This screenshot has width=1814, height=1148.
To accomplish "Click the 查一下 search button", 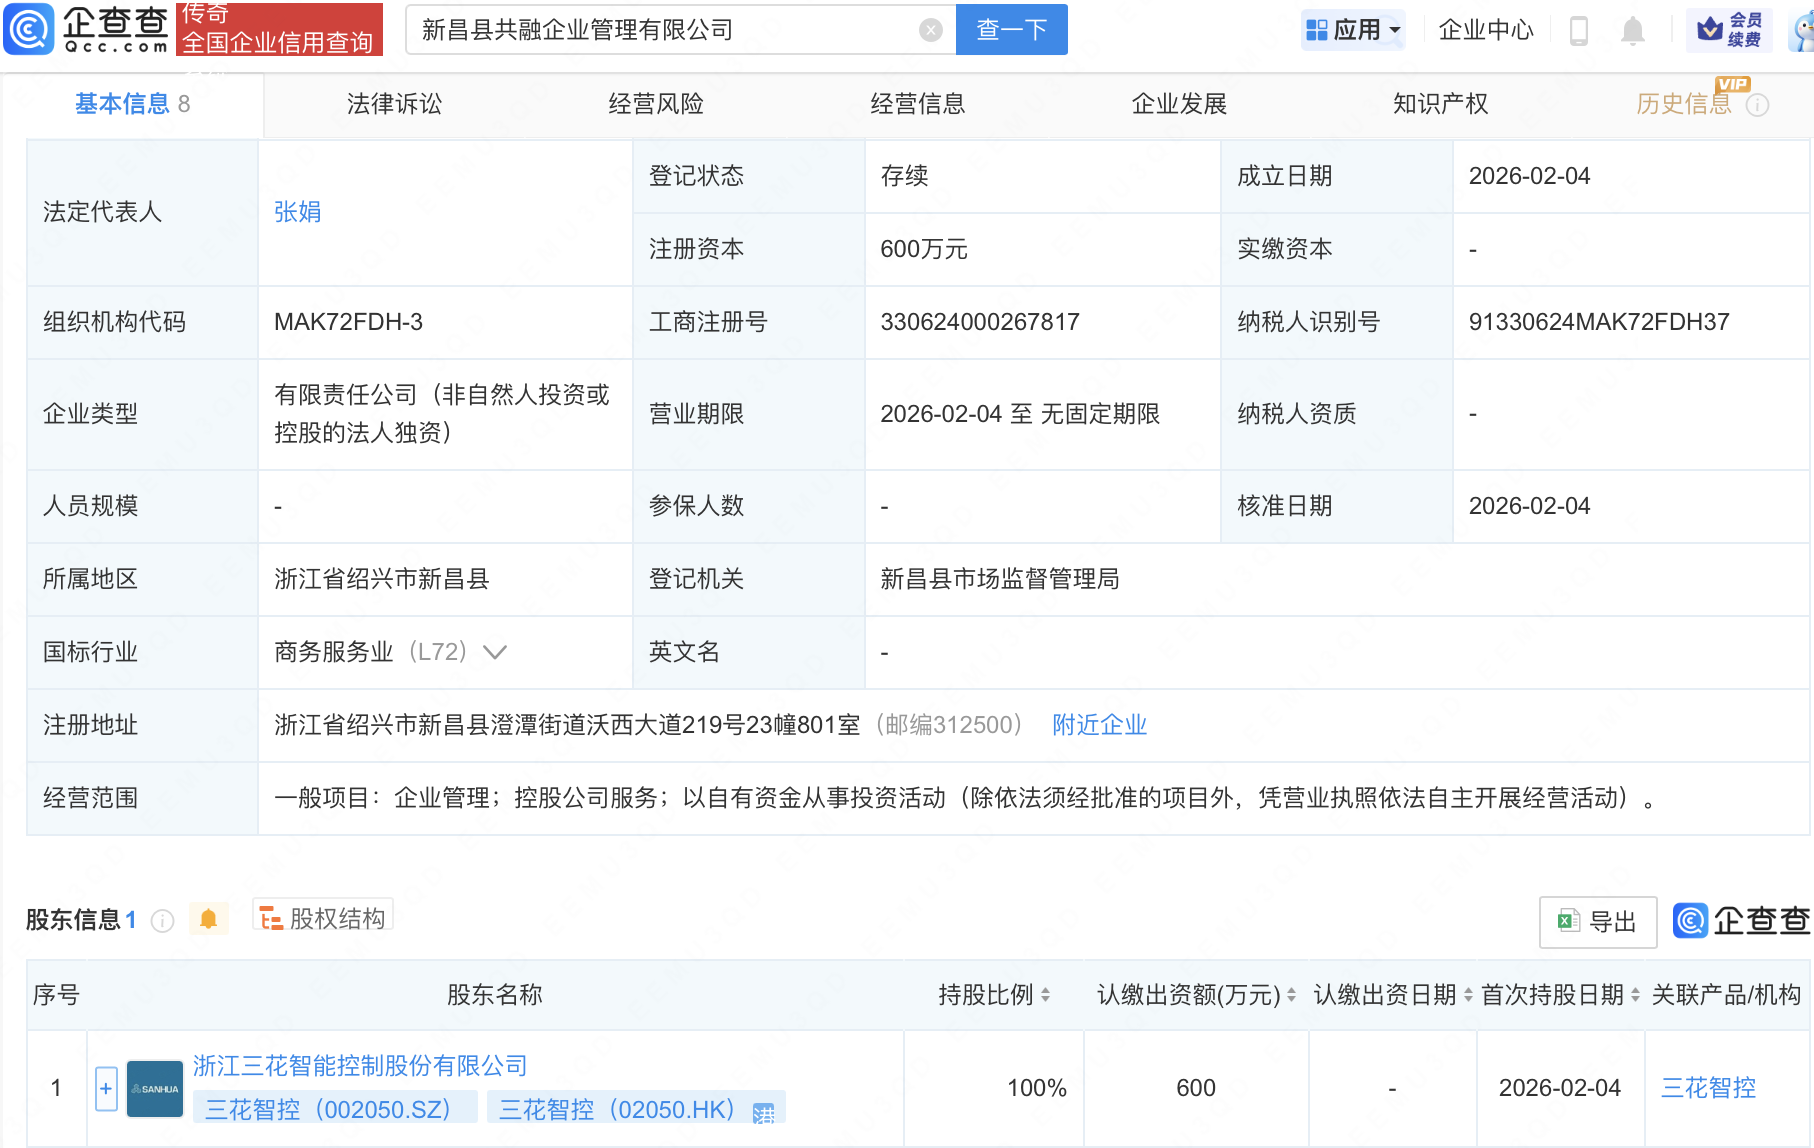I will click(1010, 29).
